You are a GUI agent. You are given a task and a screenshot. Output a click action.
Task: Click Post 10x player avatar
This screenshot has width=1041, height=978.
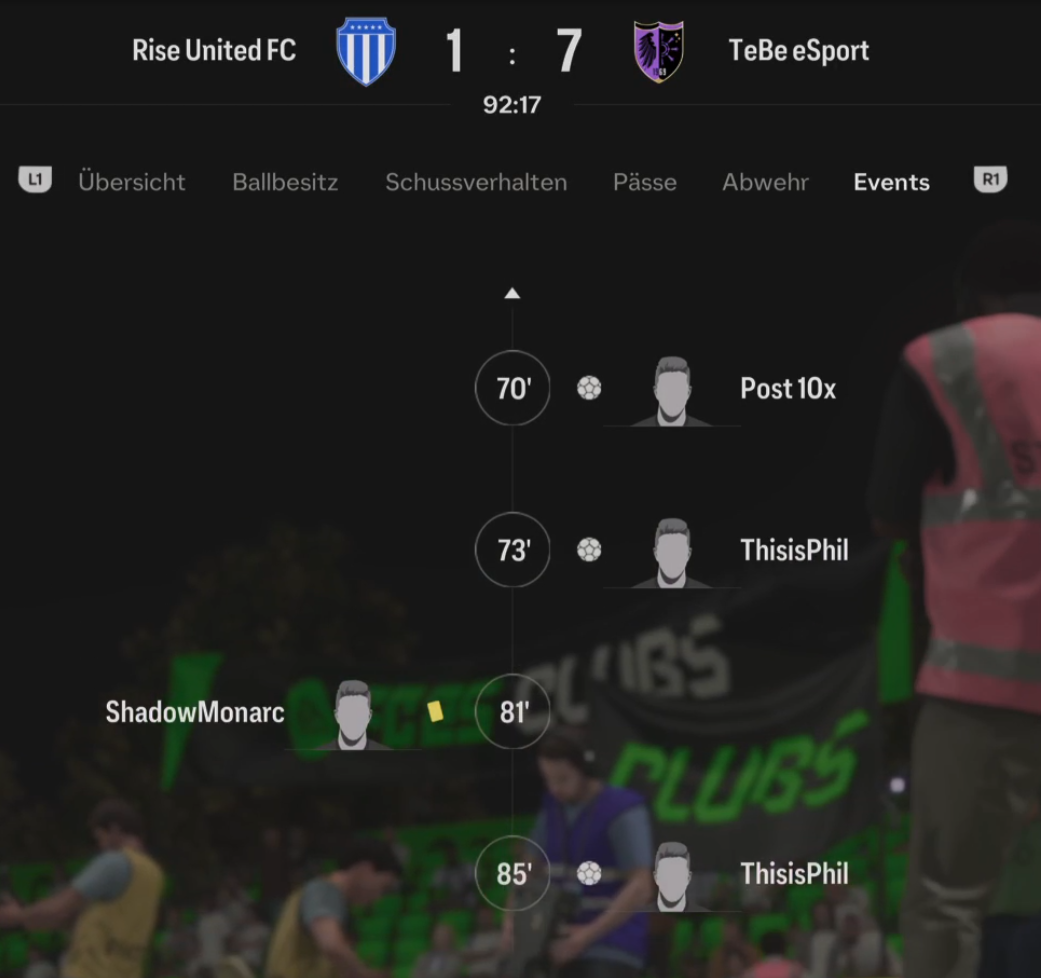coord(672,391)
